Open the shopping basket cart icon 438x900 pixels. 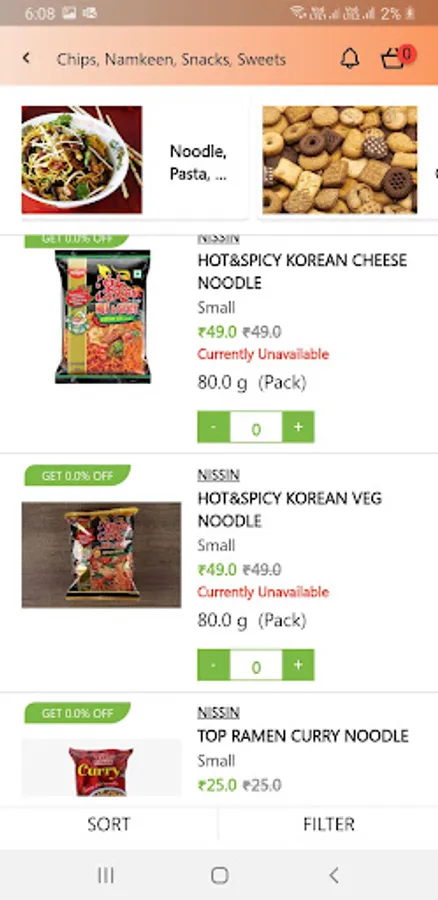pos(397,57)
